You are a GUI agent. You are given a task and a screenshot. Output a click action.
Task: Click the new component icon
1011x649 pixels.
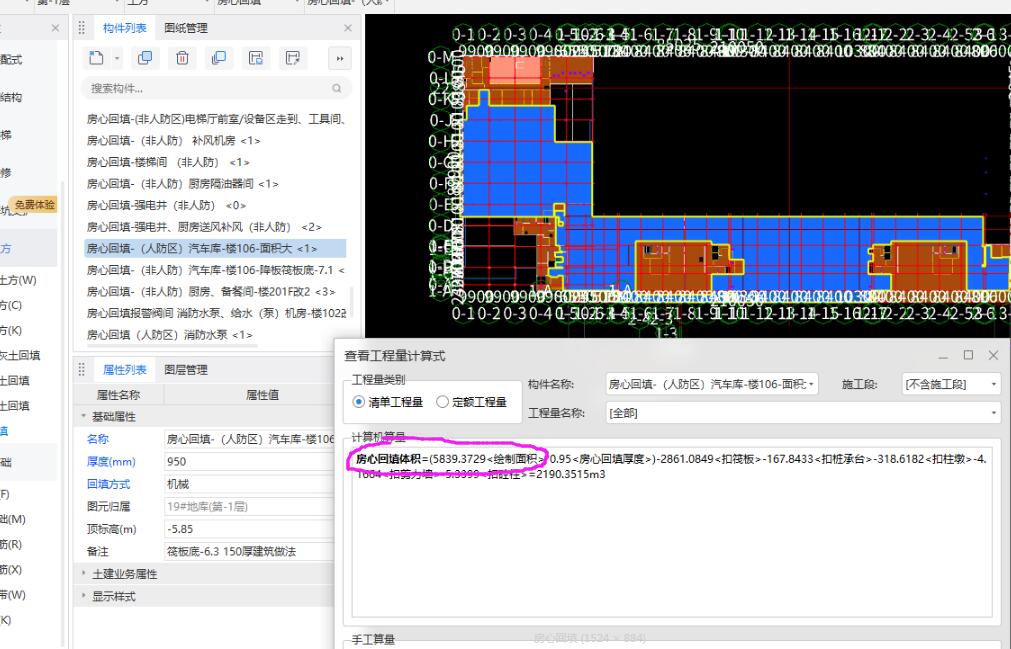(97, 59)
